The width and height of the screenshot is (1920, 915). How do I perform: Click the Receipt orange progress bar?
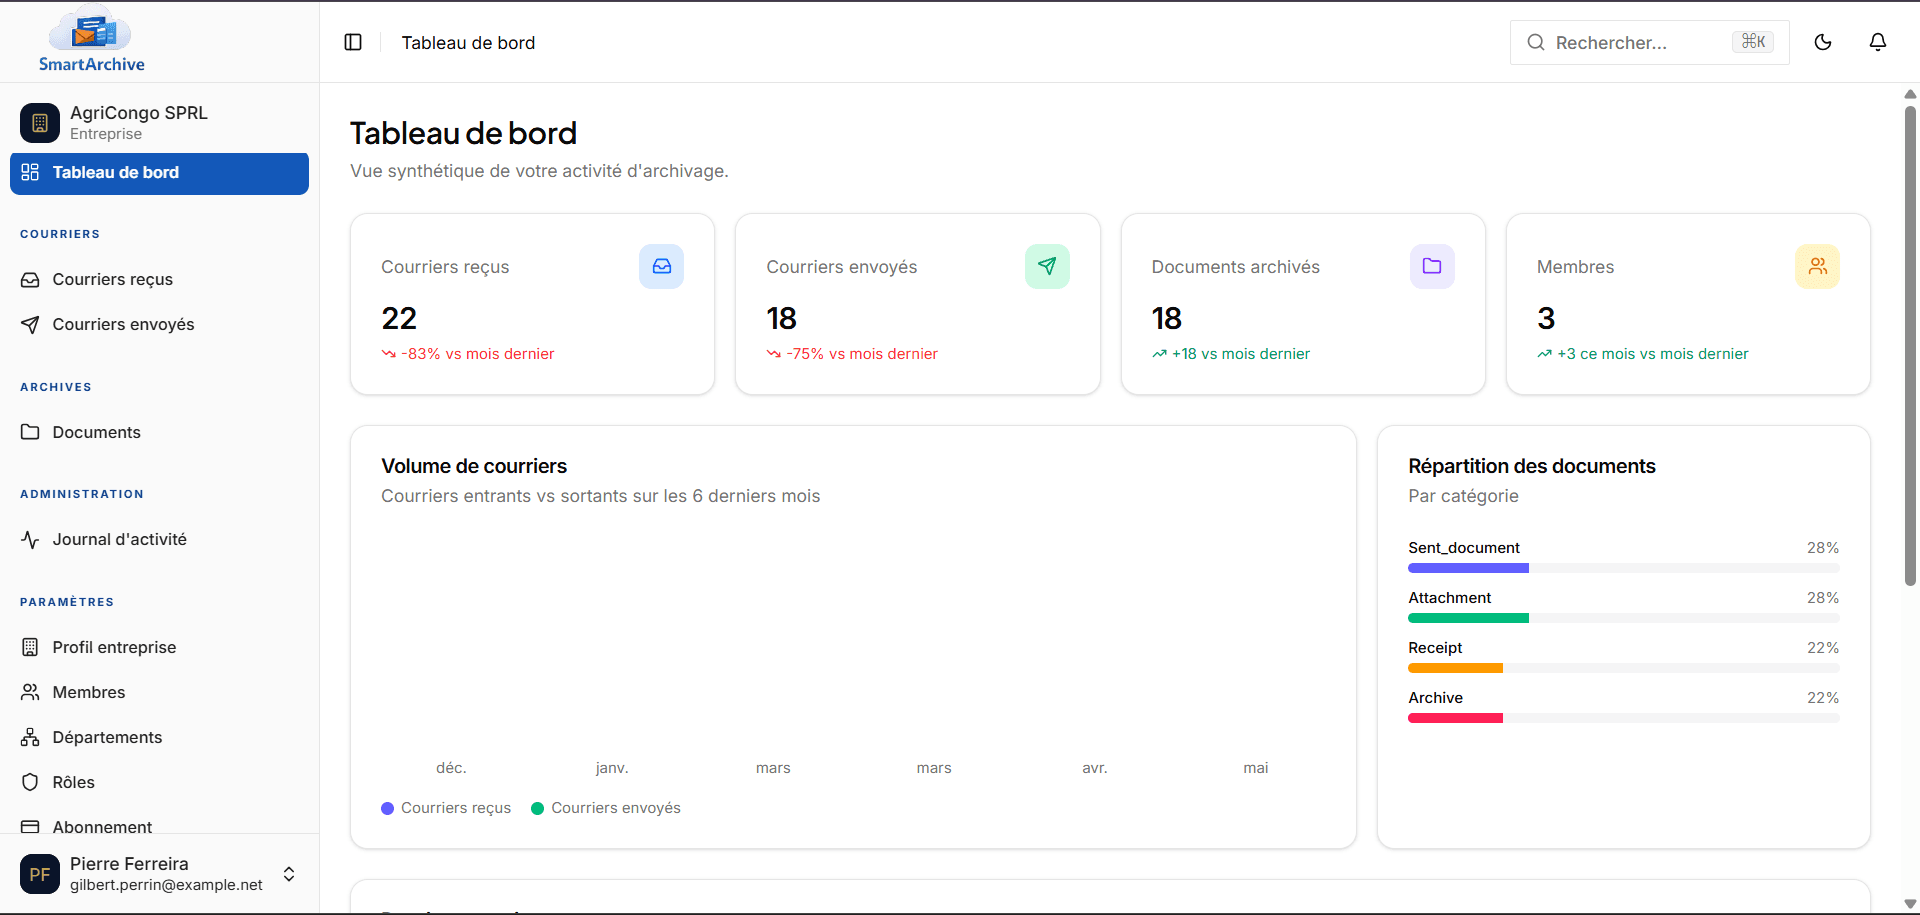click(x=1624, y=668)
